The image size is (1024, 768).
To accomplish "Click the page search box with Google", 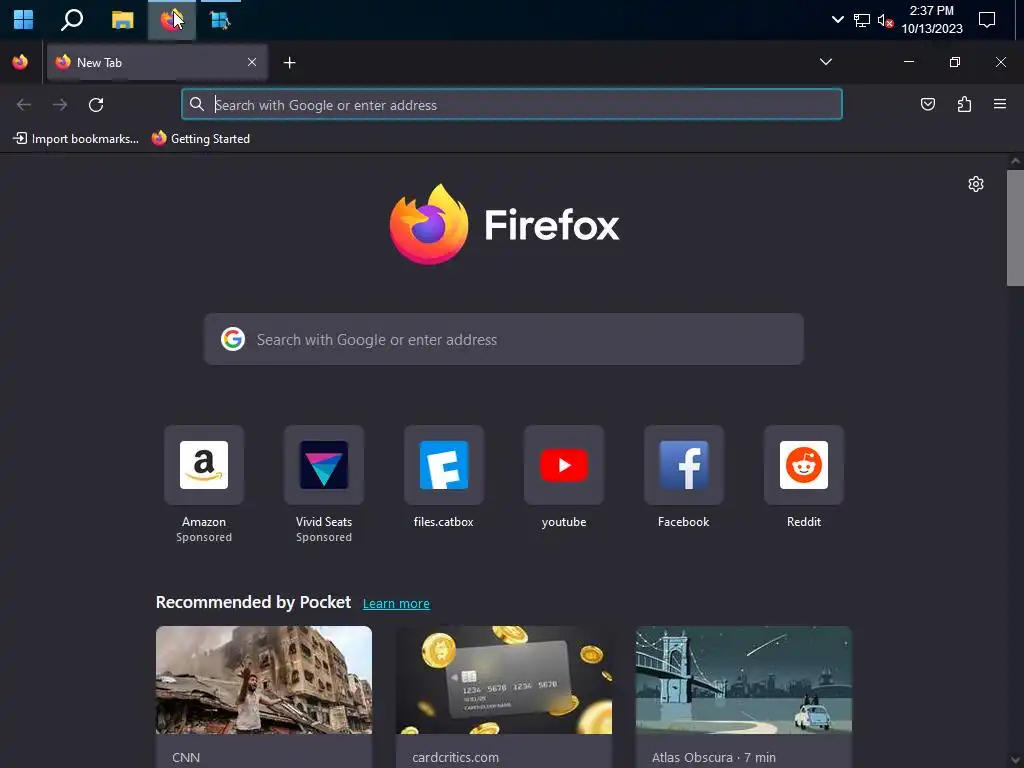I will [x=504, y=339].
